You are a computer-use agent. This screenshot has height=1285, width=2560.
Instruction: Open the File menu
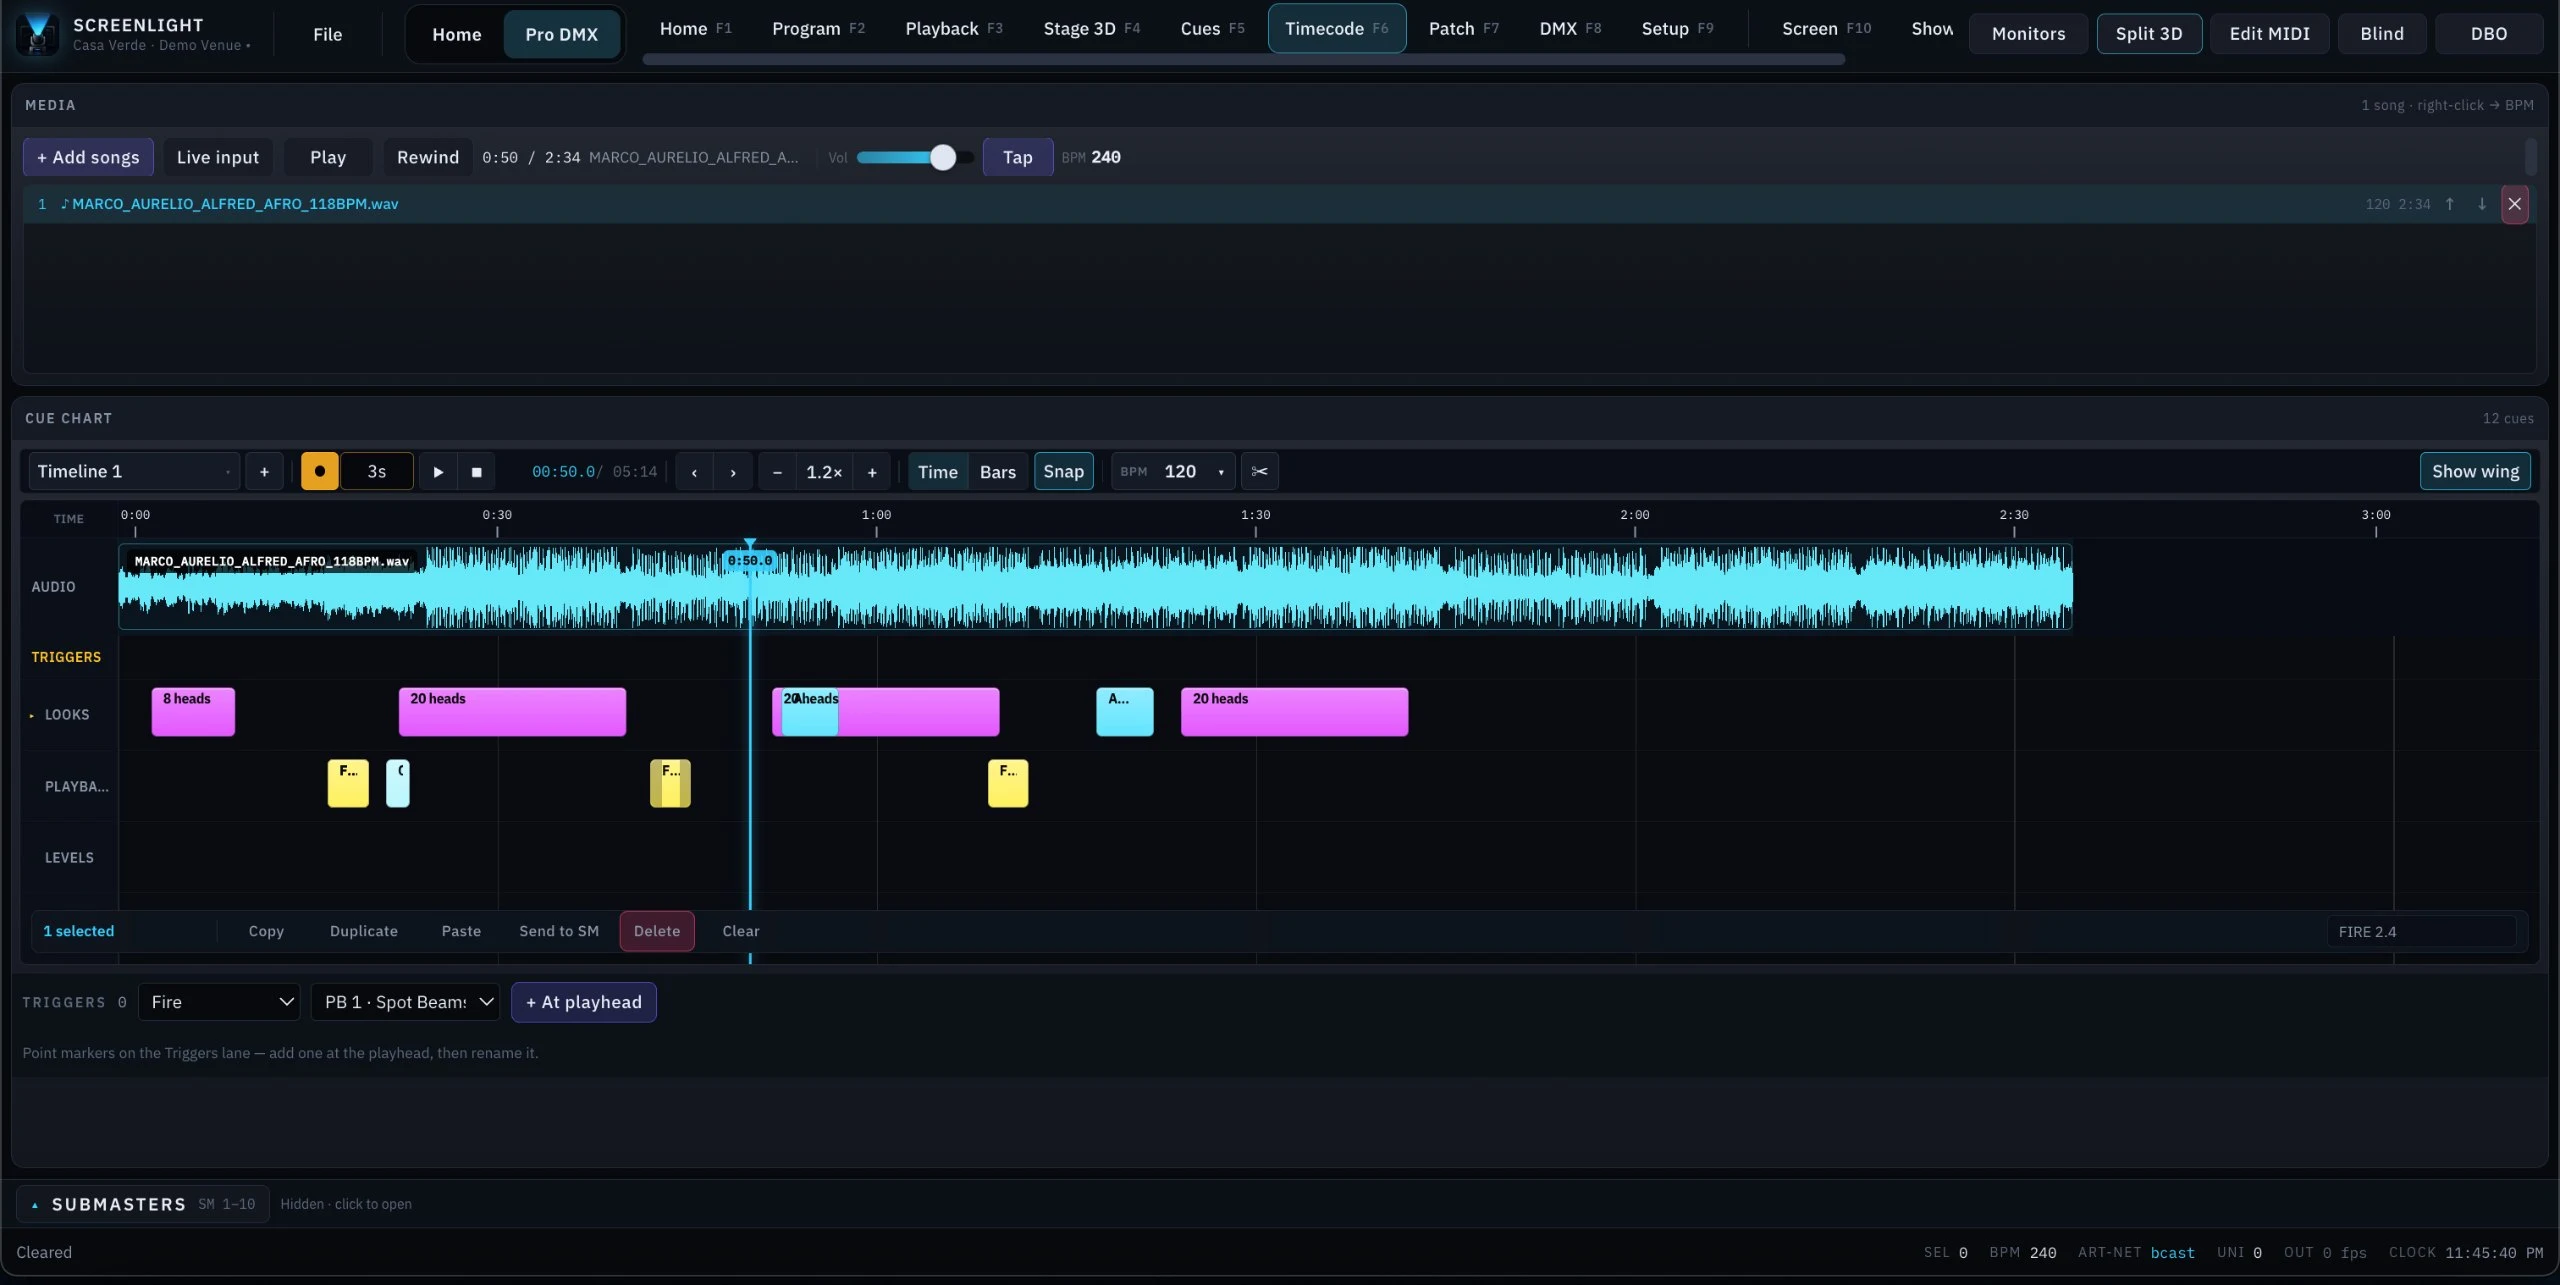pyautogui.click(x=327, y=34)
